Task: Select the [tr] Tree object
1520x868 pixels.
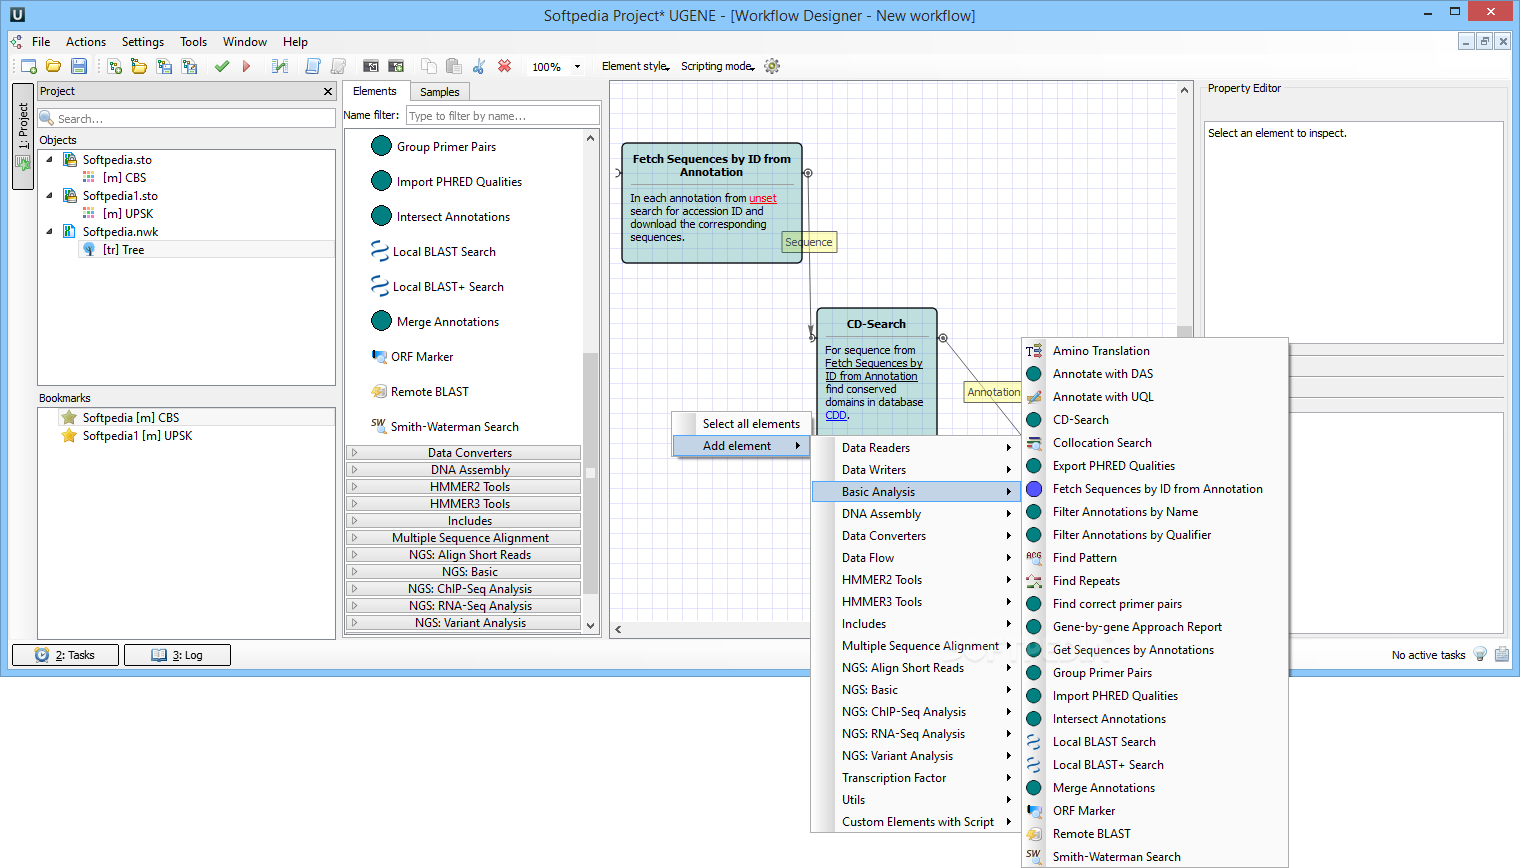Action: (124, 250)
